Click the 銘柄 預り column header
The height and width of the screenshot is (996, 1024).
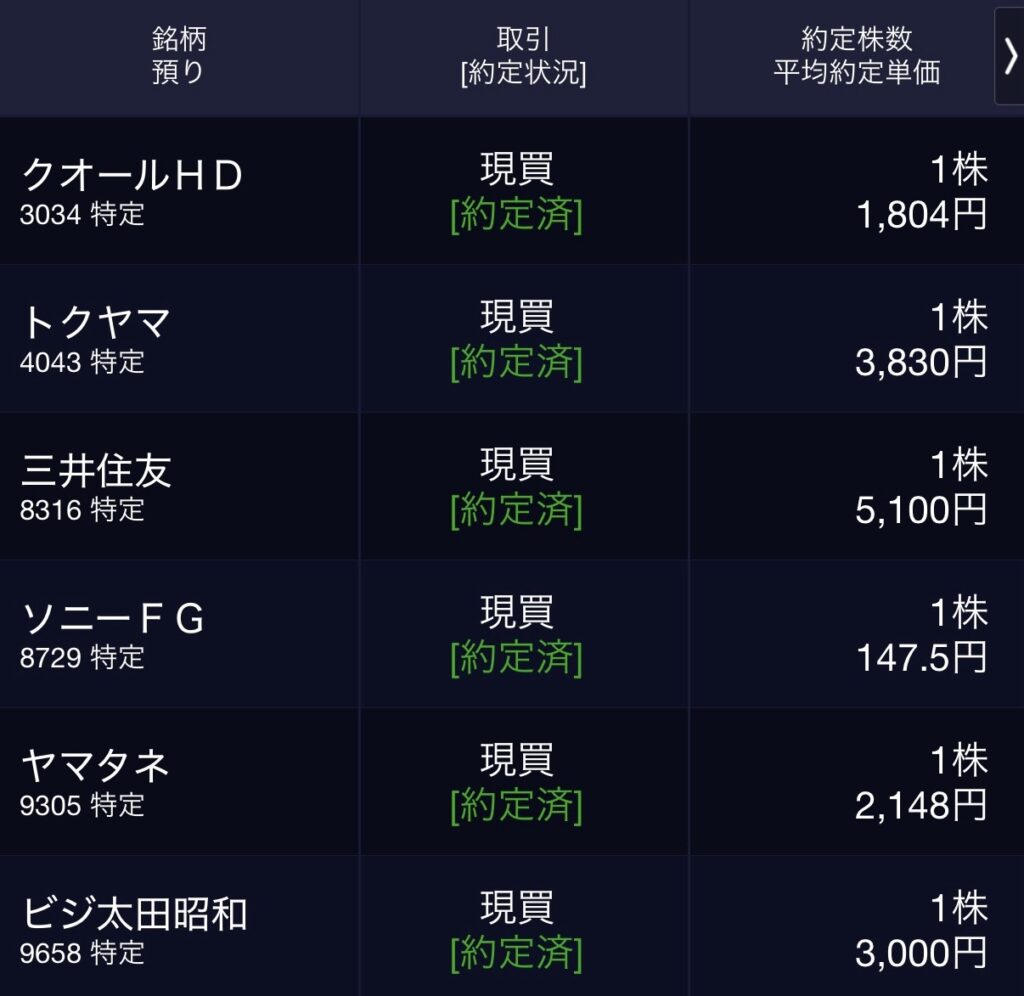tap(179, 56)
